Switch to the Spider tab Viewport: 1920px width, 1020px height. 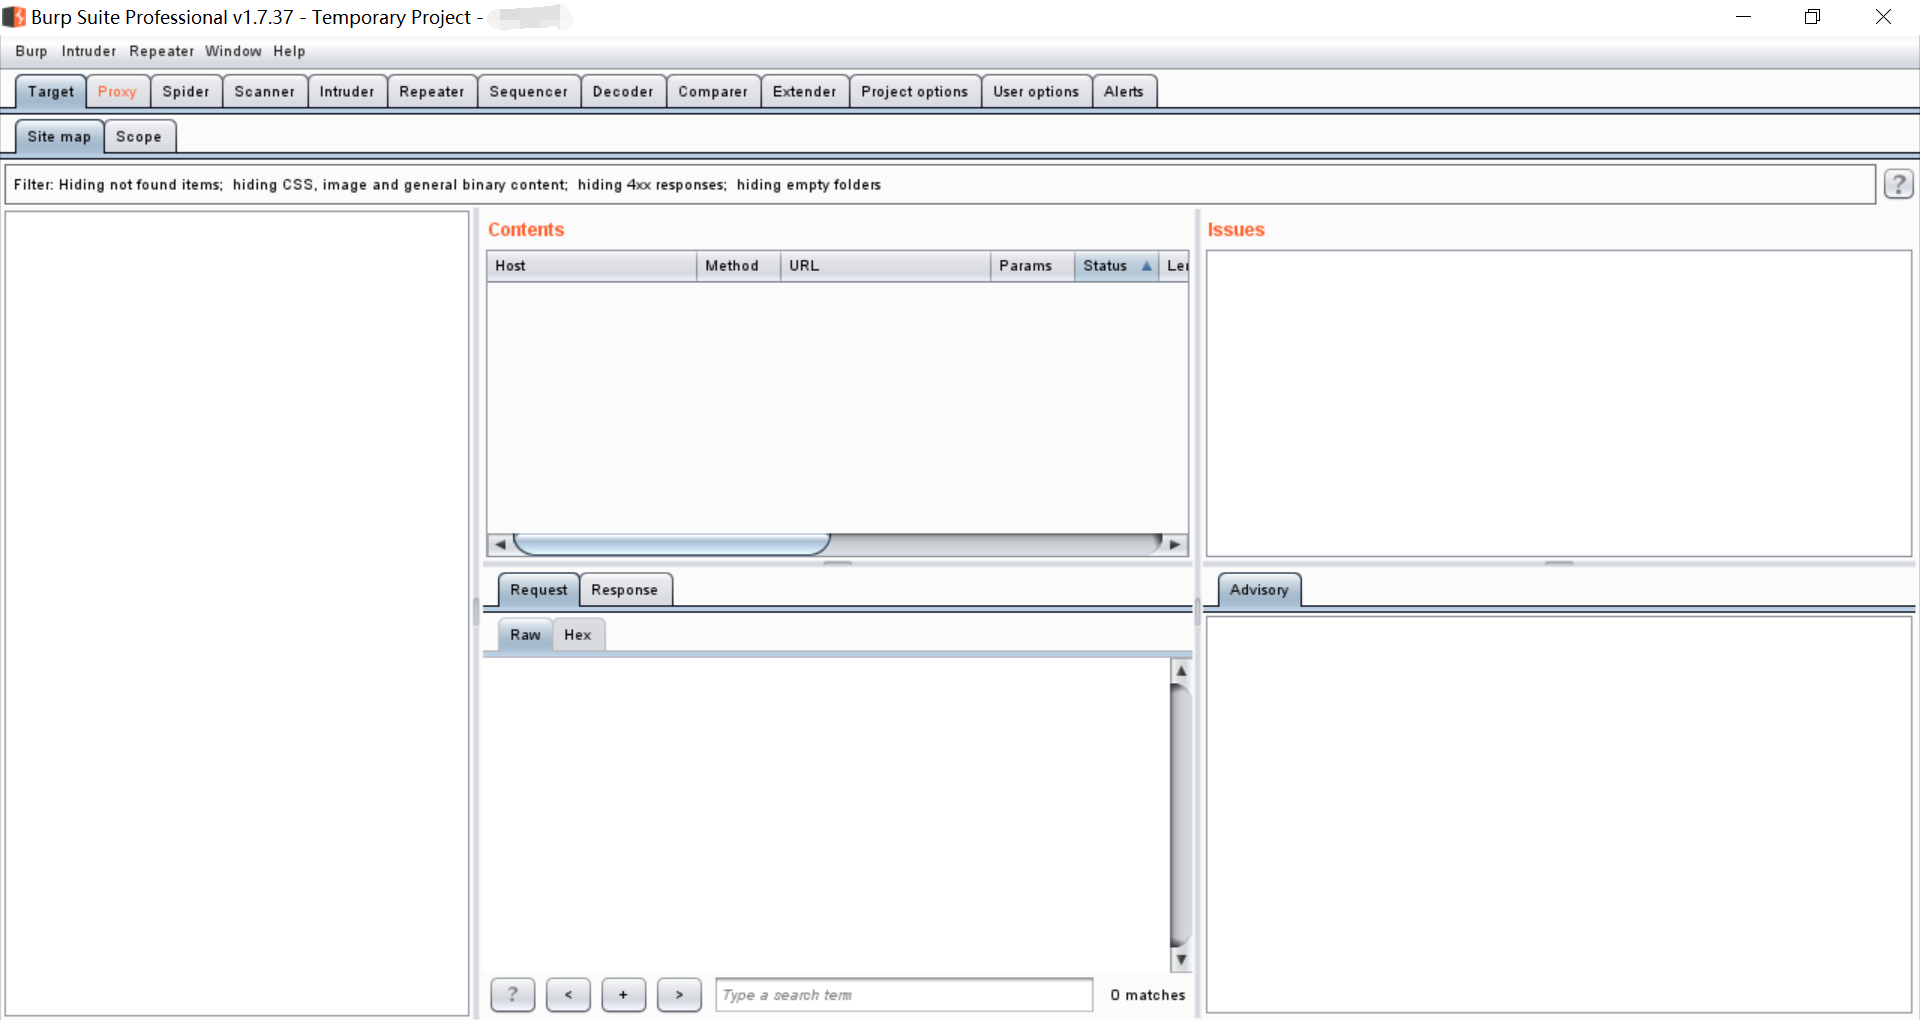click(186, 92)
